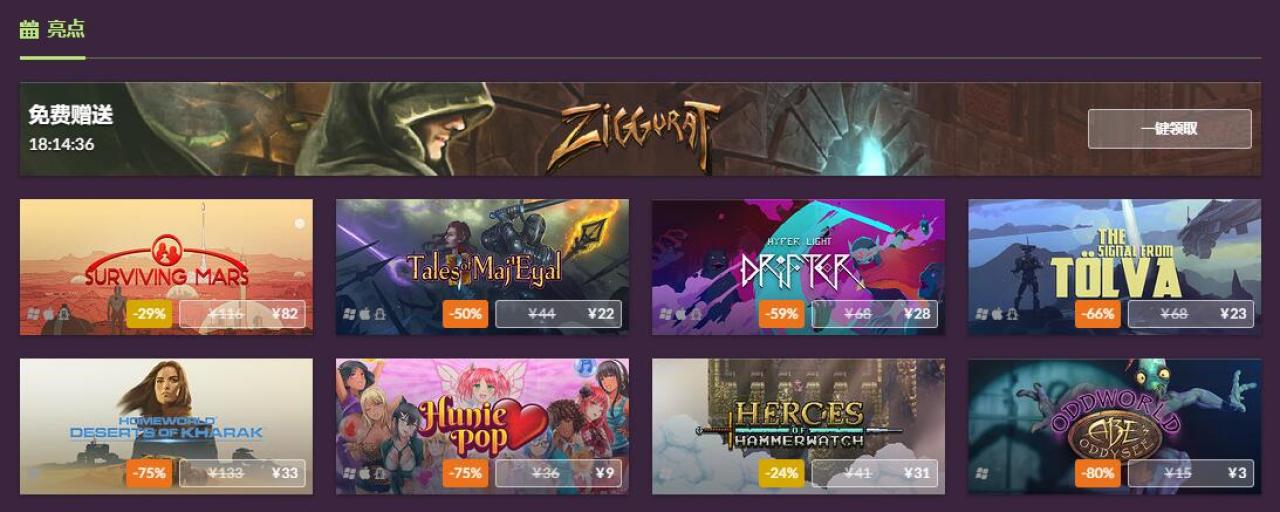Viewport: 1280px width, 512px height.
Task: Open the Surviving Mars game tile
Action: pos(166,267)
